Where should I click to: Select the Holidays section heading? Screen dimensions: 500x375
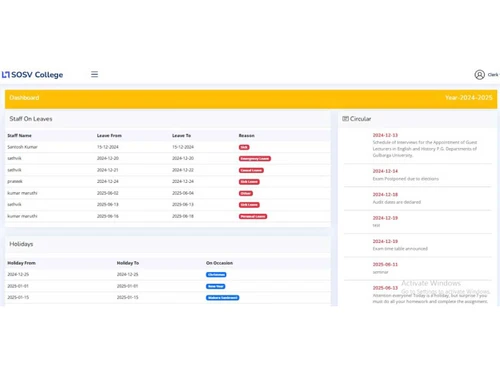click(21, 244)
